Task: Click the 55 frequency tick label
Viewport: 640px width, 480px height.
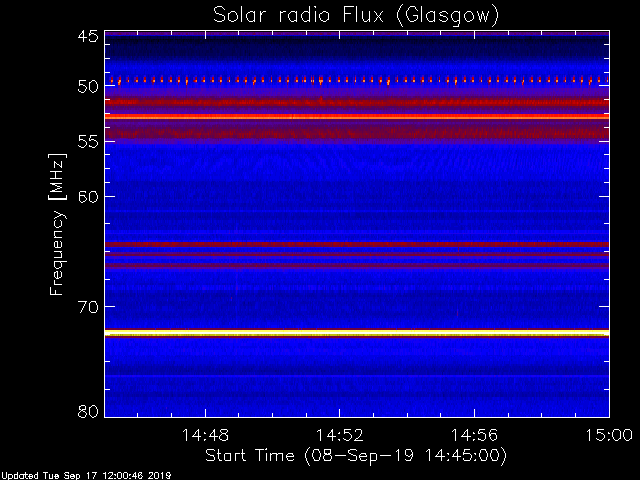Action: point(88,142)
